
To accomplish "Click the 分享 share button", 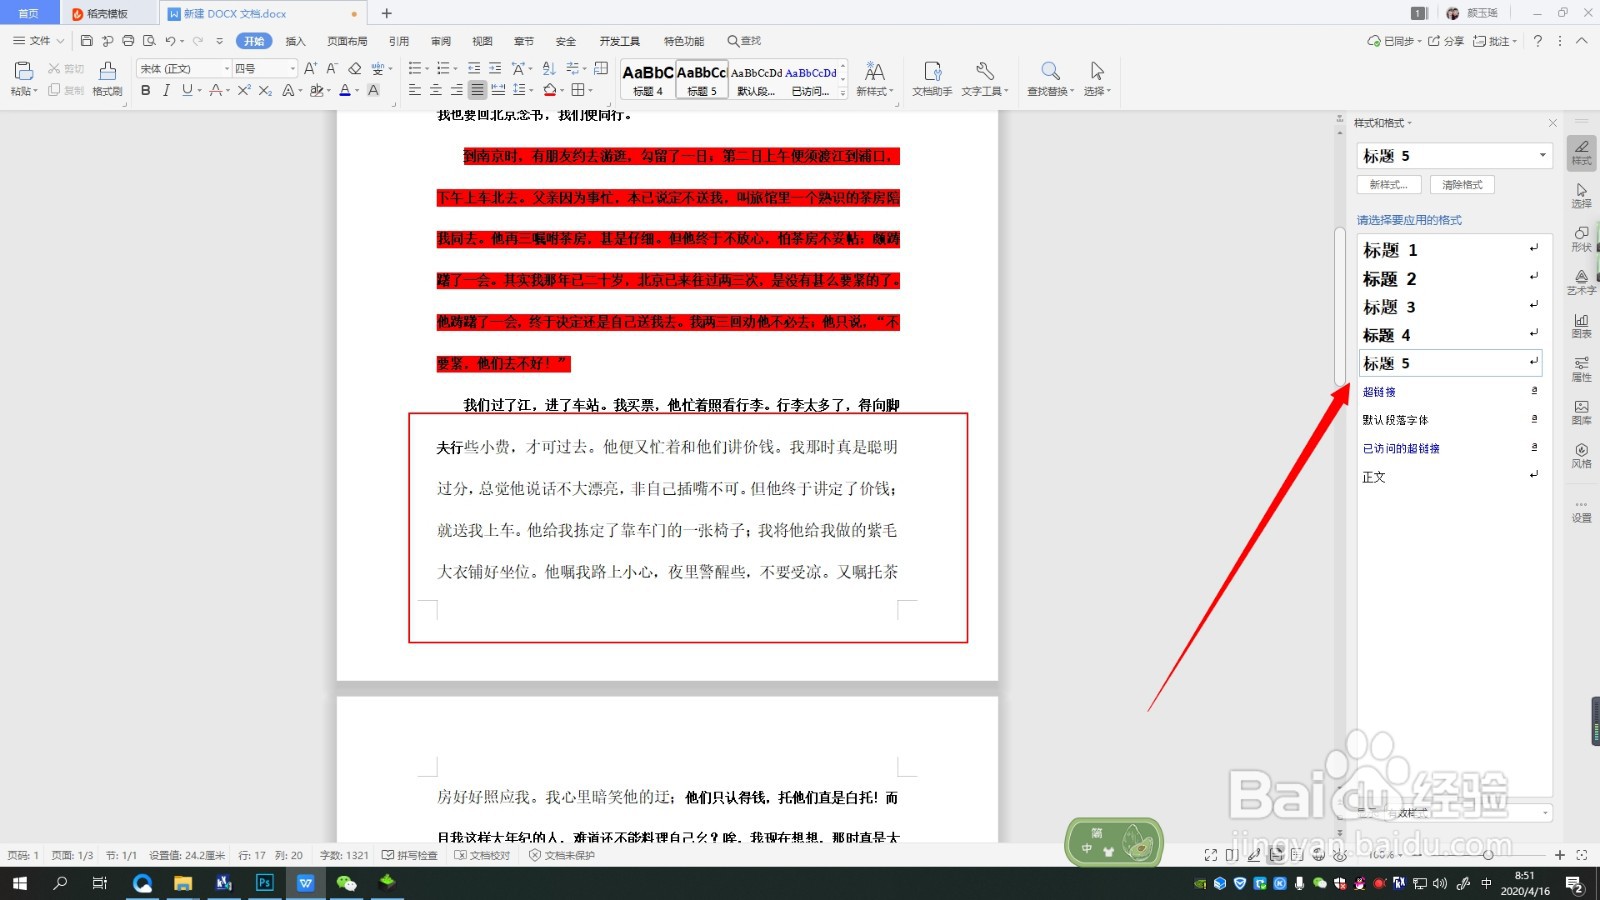I will coord(1446,41).
